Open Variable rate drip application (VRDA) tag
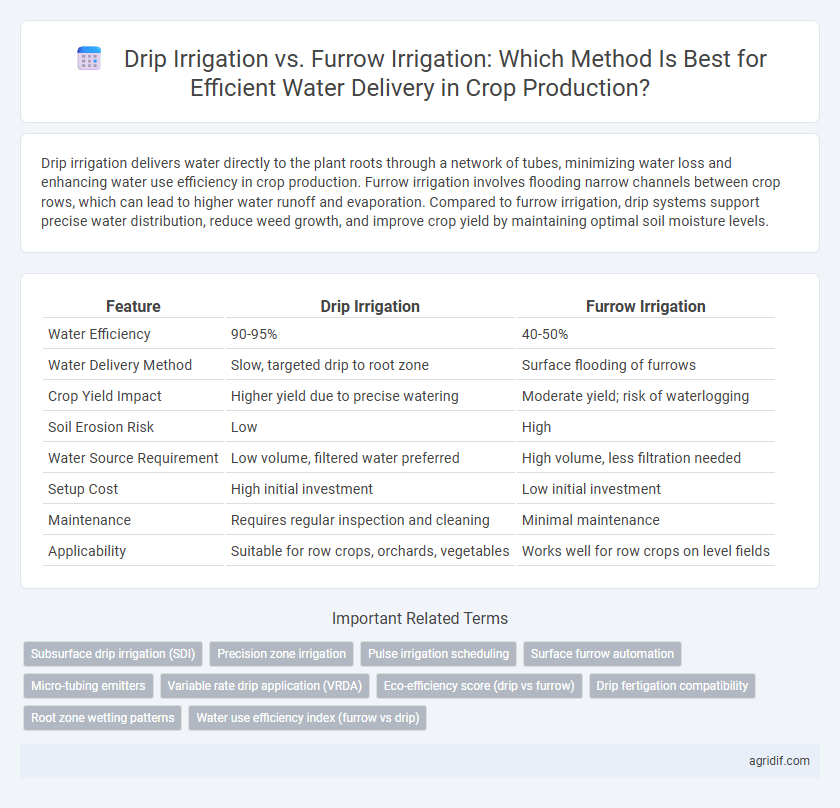 [x=265, y=686]
